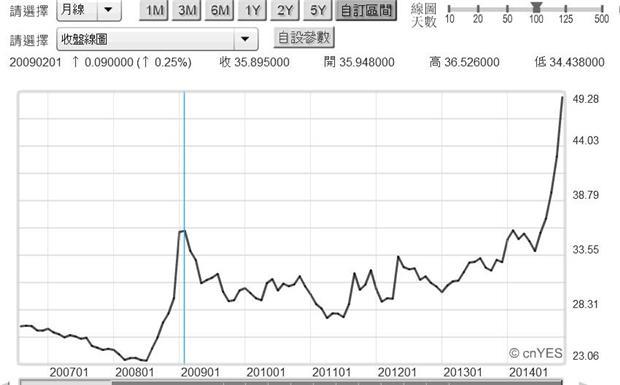Click the horizontal scrollbar below the chart
Viewport: 620px width, 385px height.
coord(291,382)
